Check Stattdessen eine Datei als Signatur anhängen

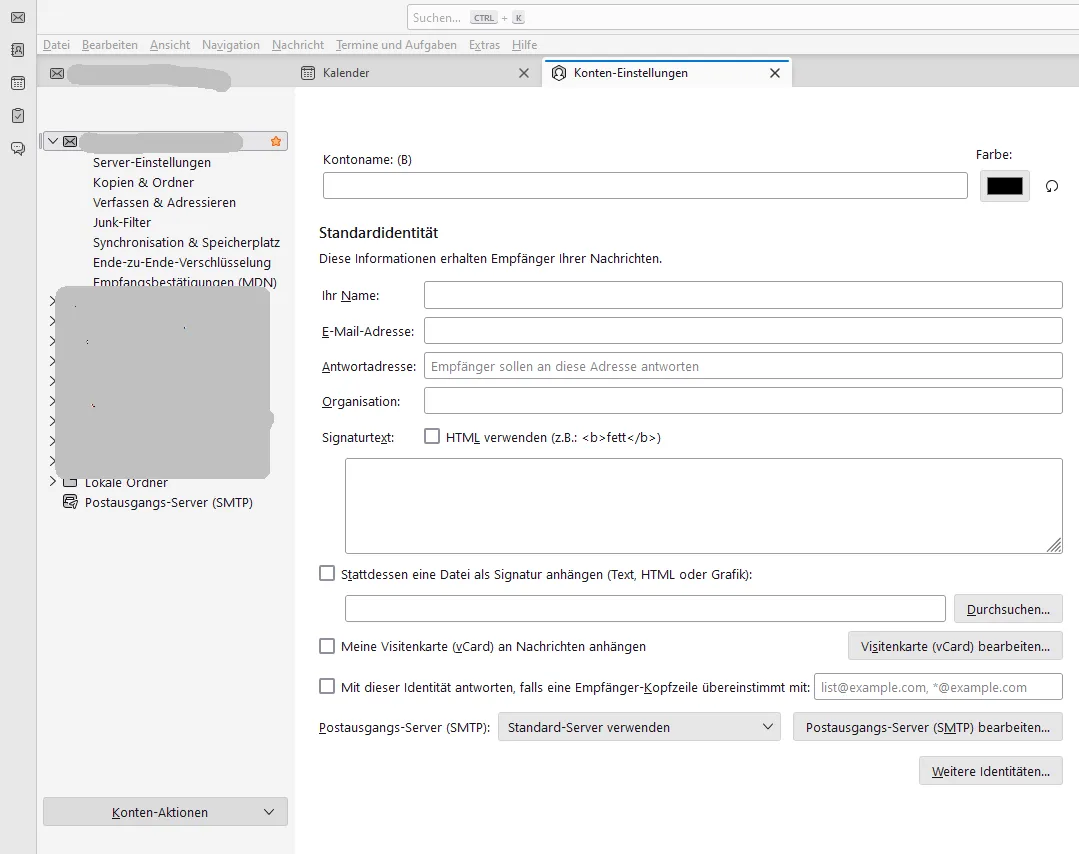point(327,573)
